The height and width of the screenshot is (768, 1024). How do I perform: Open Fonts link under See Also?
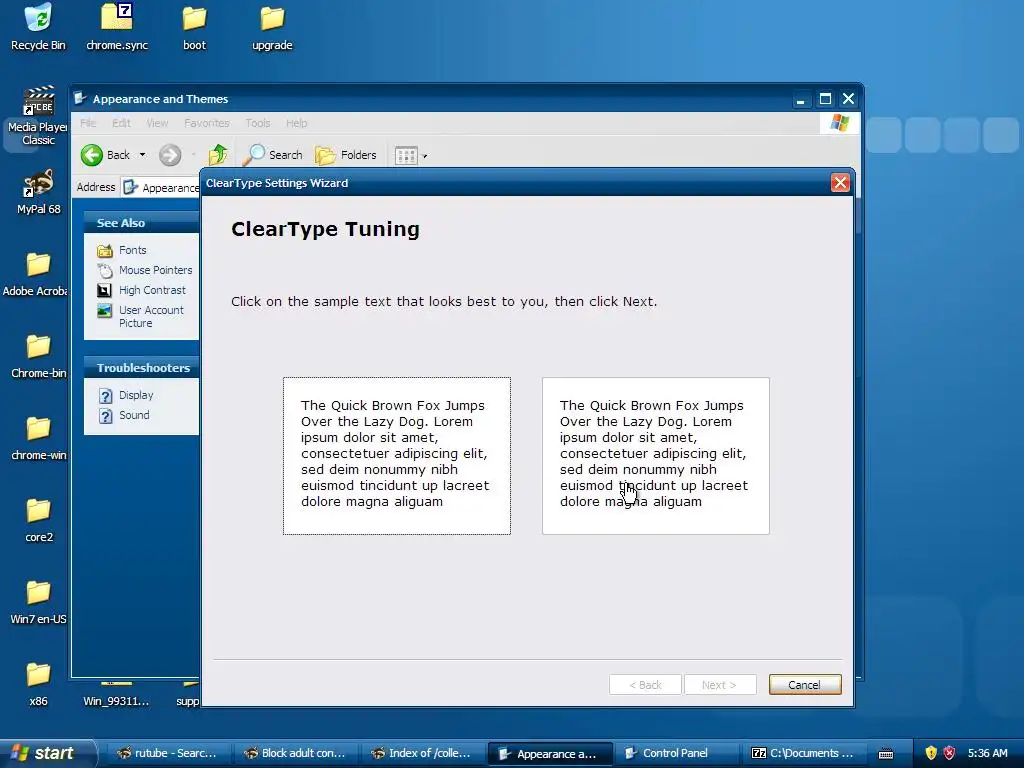pyautogui.click(x=133, y=250)
